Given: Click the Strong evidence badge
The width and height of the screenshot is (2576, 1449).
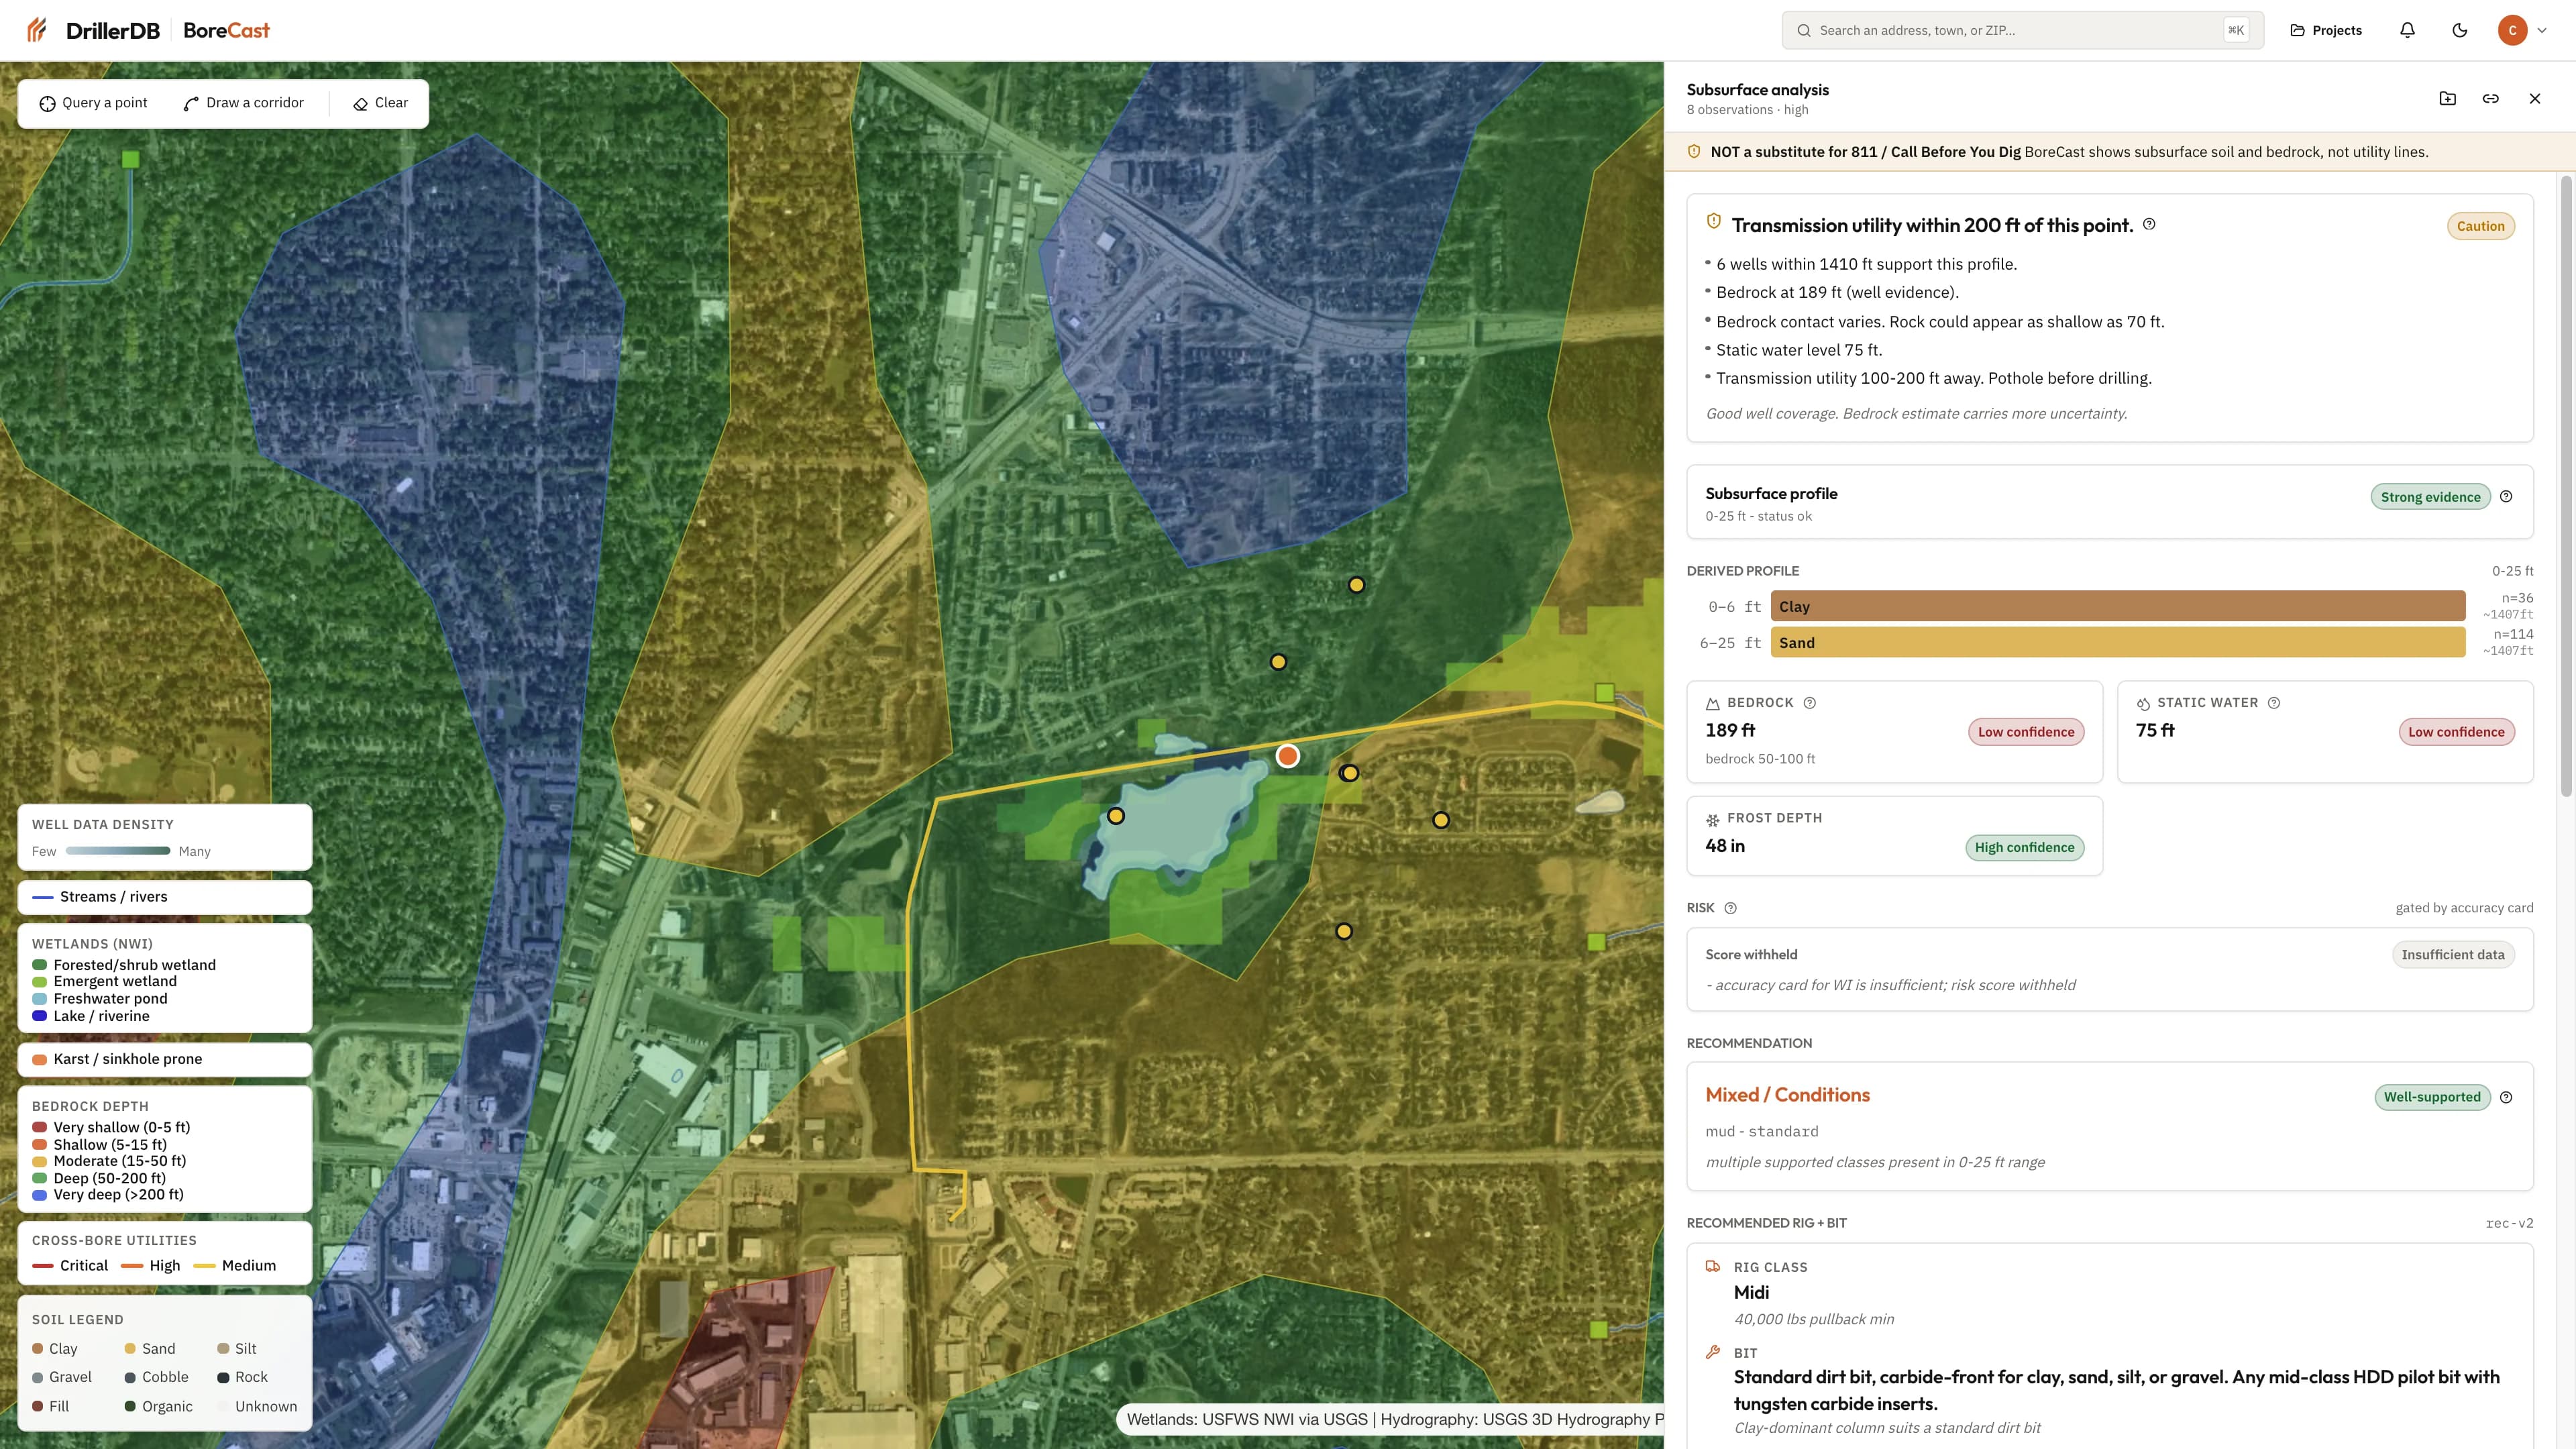Looking at the screenshot, I should click(2430, 497).
